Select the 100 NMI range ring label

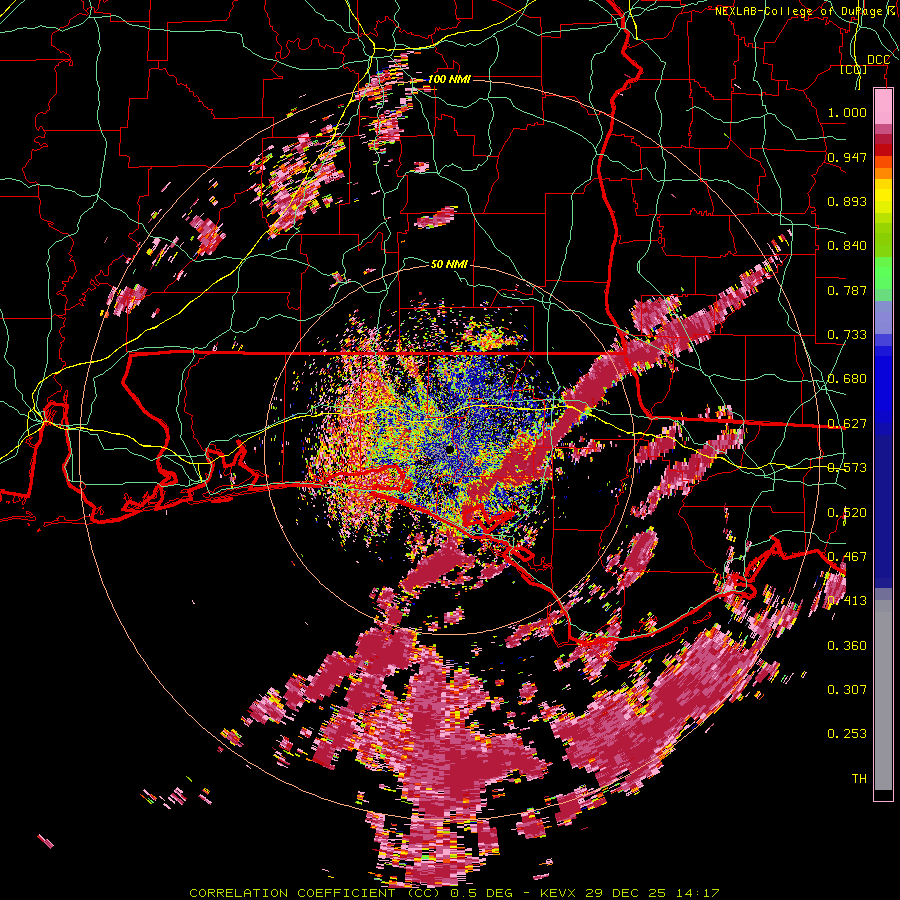[x=449, y=79]
